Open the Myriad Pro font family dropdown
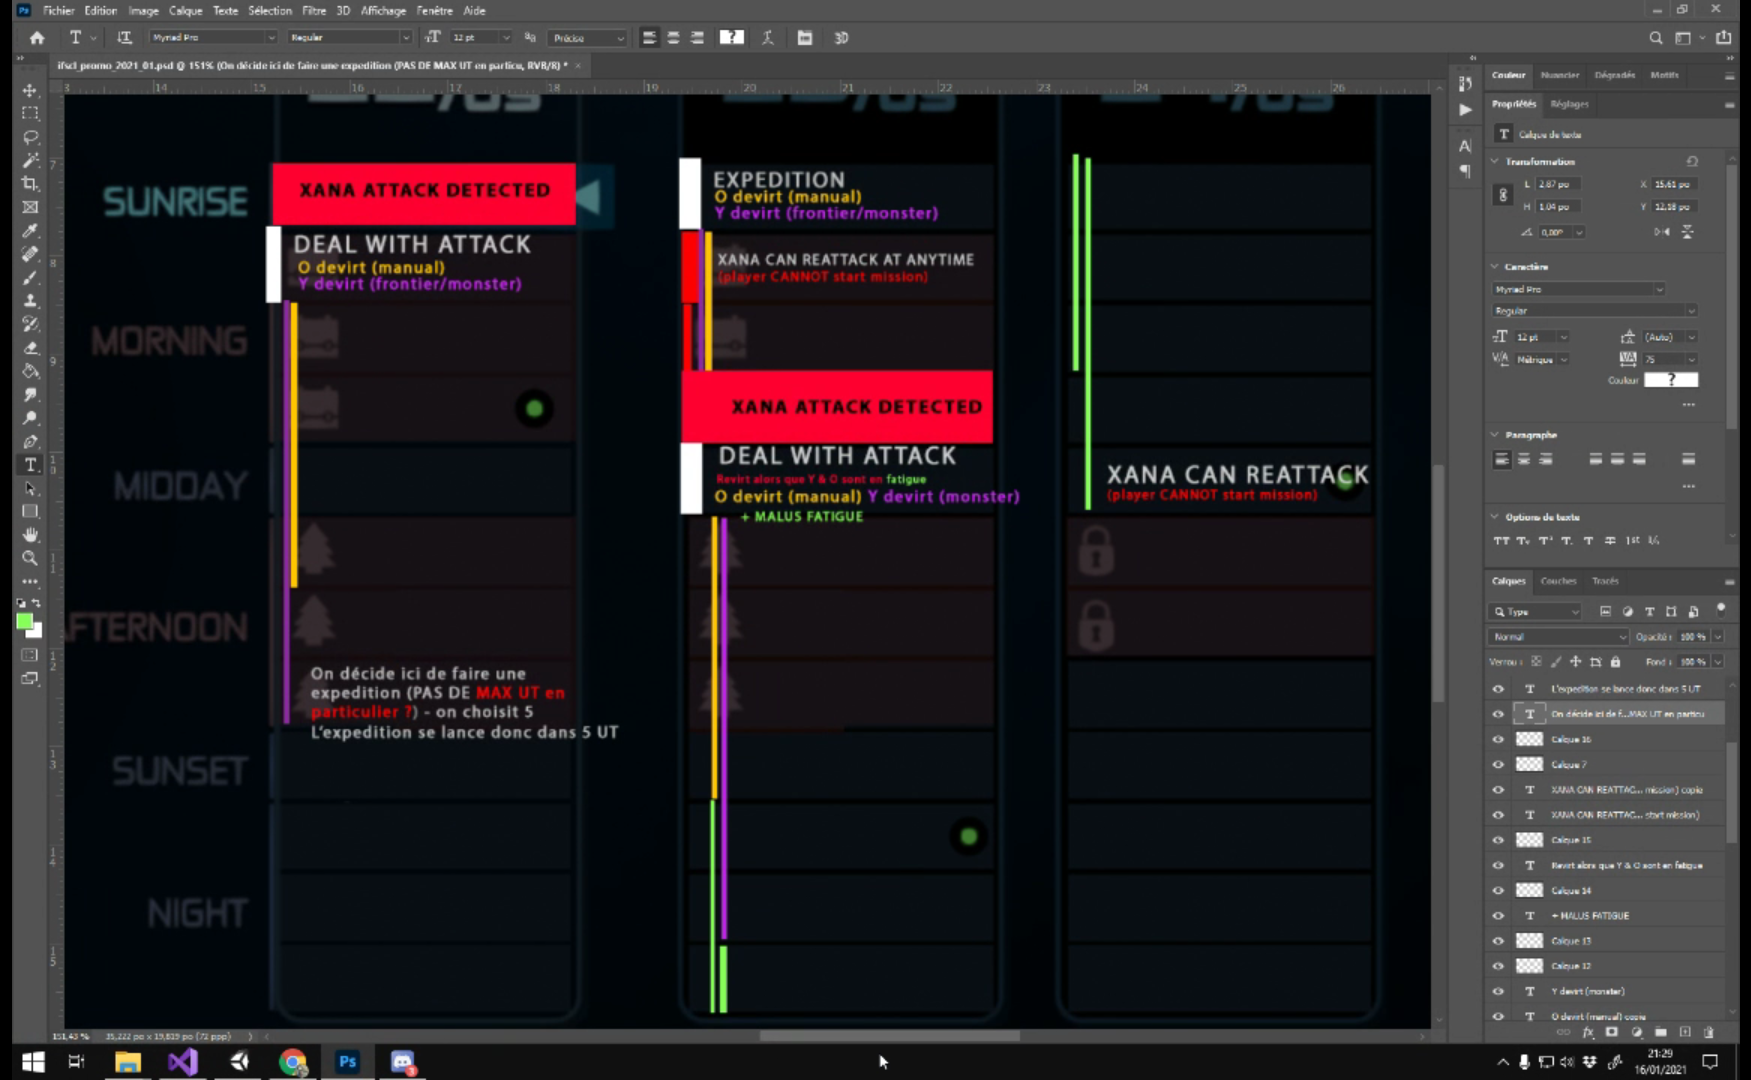 212,38
